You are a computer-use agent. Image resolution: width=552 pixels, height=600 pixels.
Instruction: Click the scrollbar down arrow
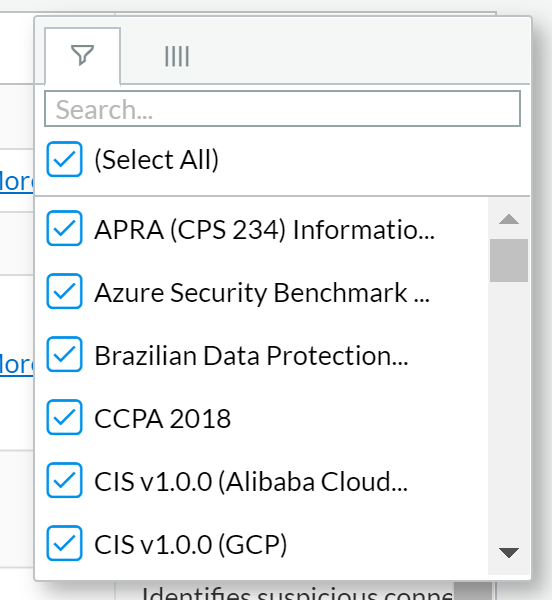click(x=509, y=553)
